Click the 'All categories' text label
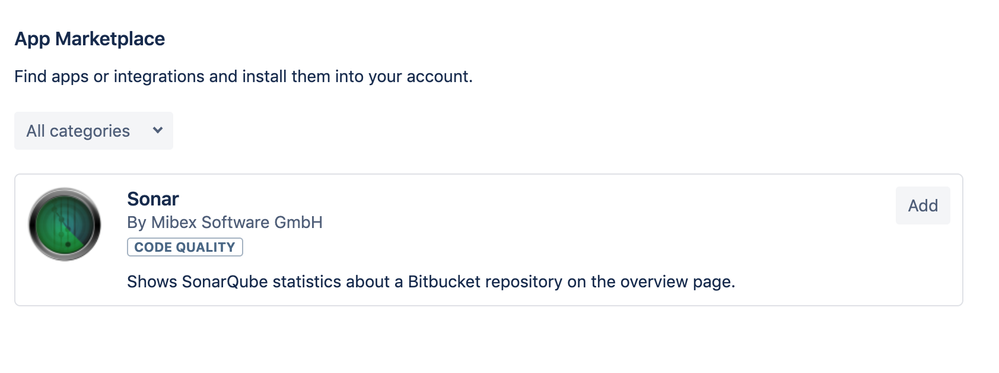Screen dimensions: 999x373 [x=78, y=131]
